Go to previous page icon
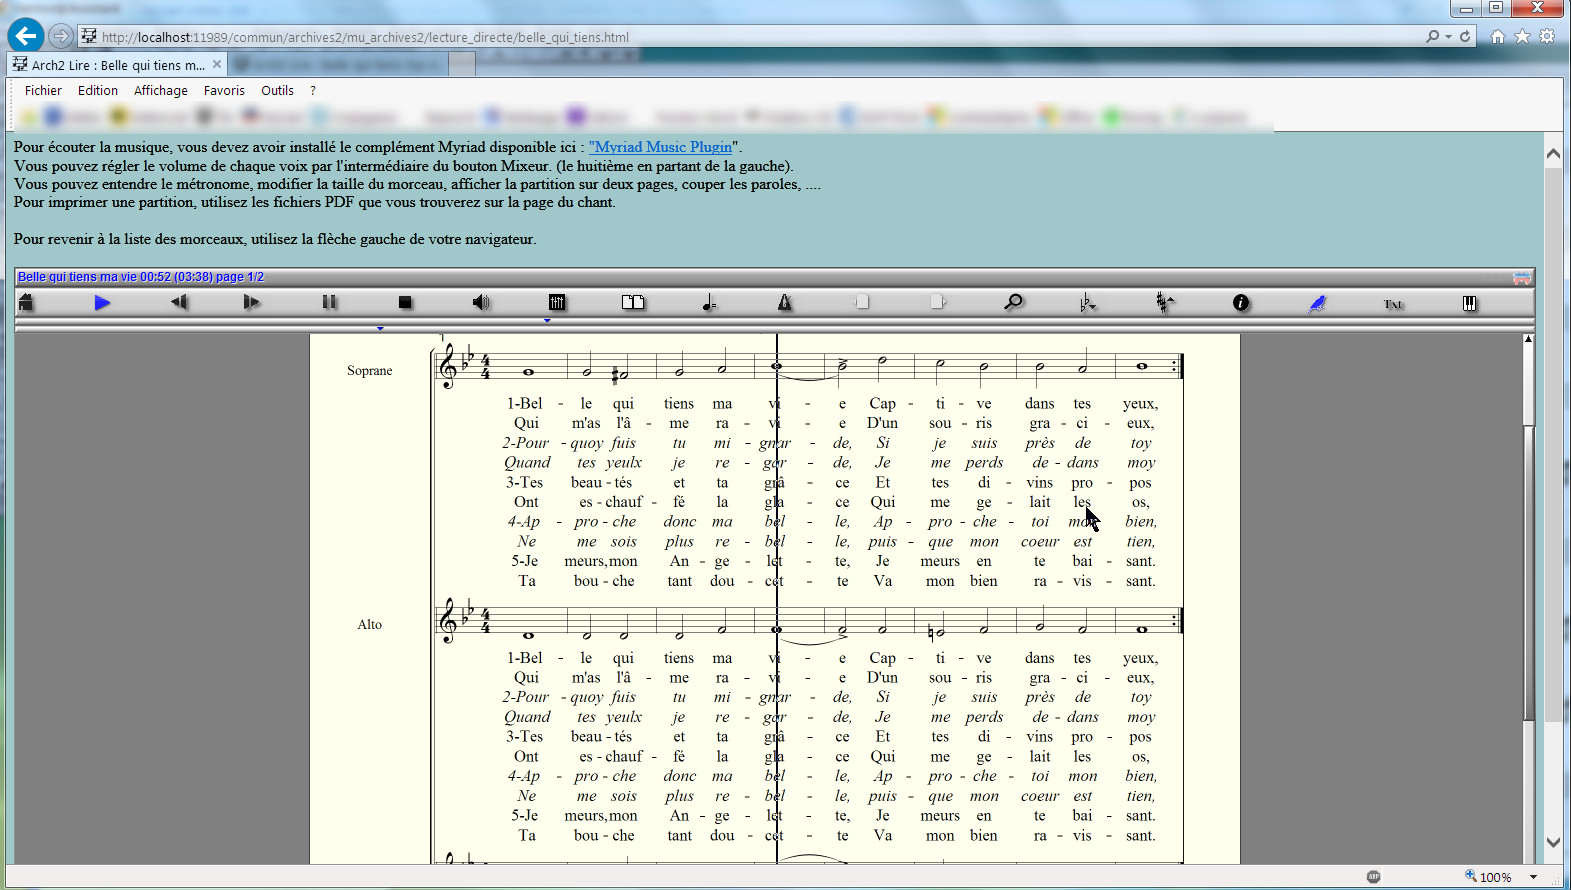The width and height of the screenshot is (1571, 890). (x=862, y=302)
